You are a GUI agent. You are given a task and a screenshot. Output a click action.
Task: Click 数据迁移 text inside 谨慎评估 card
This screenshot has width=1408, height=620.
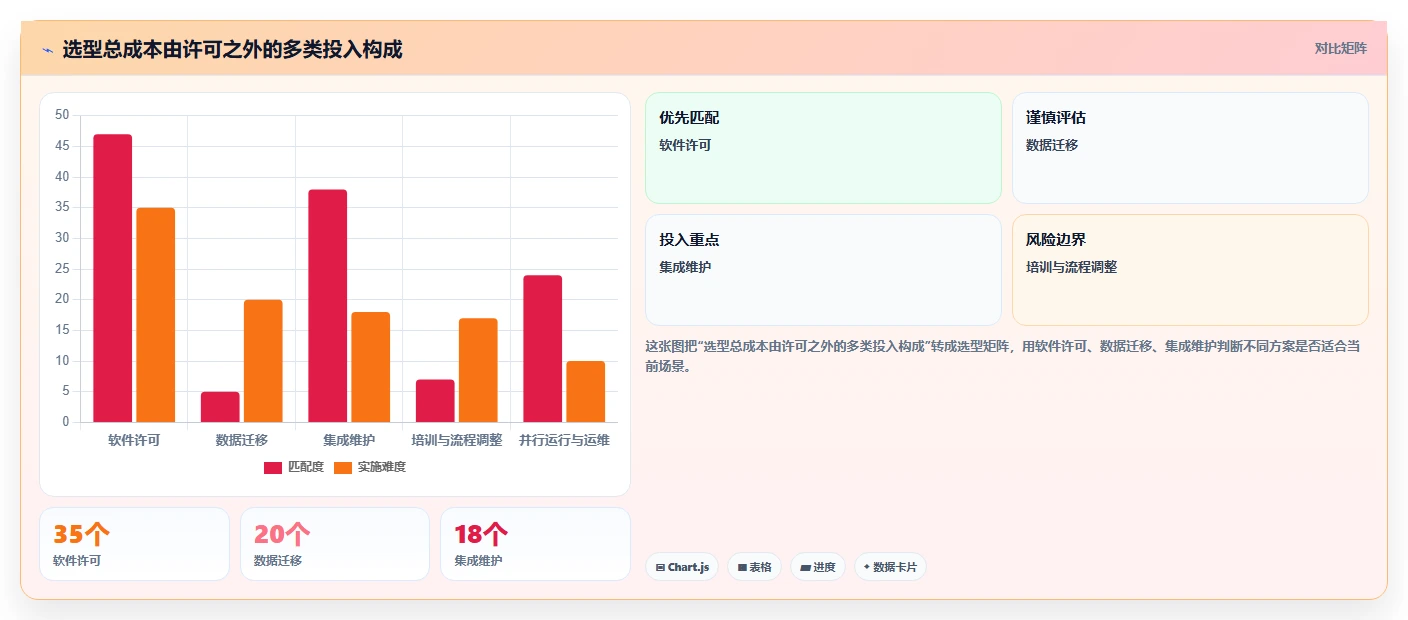click(1052, 145)
